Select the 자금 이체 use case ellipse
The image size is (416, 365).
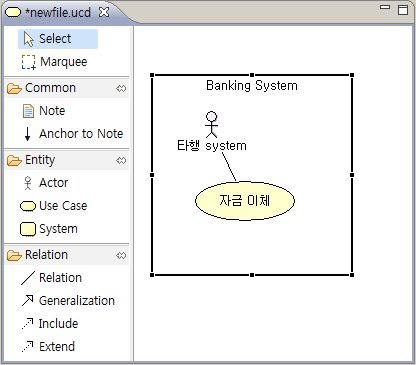[245, 201]
